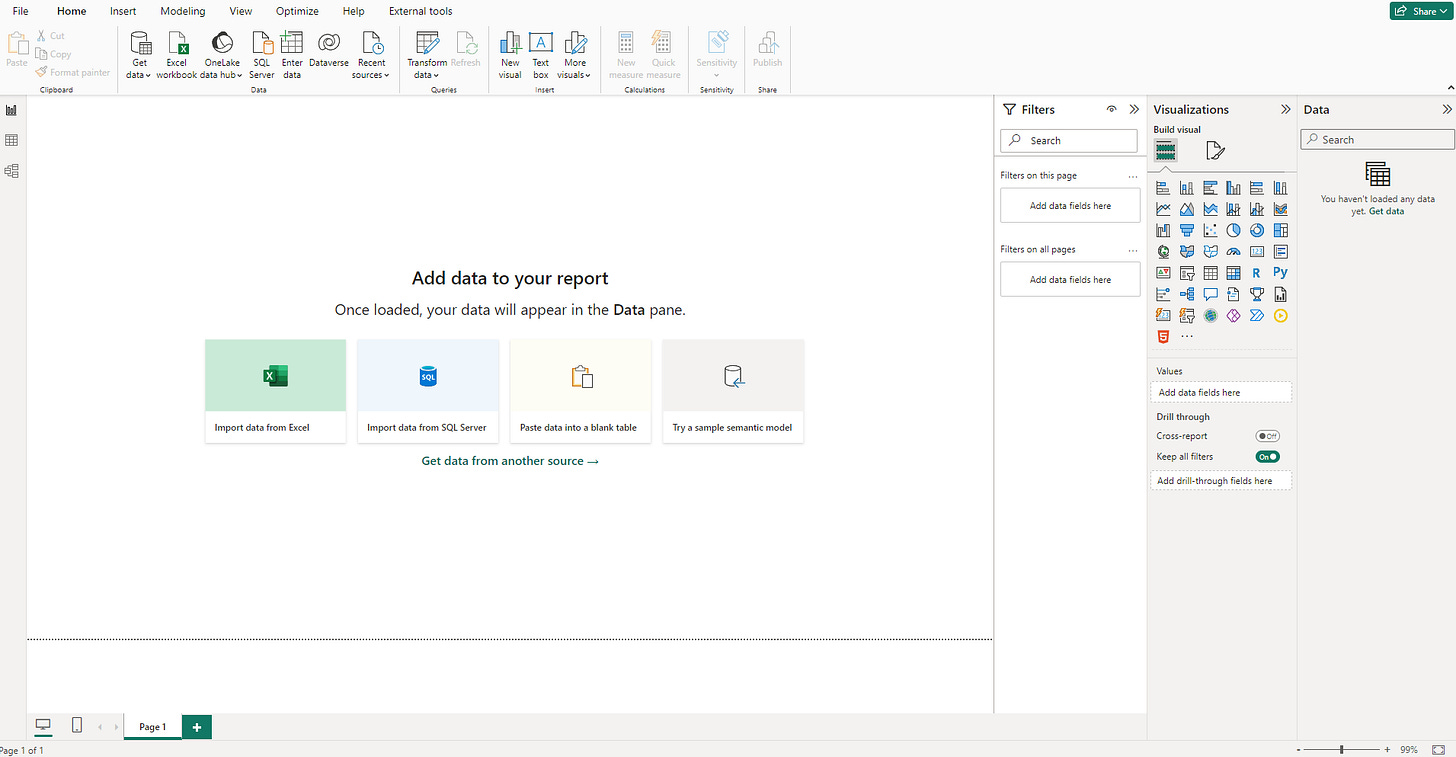Switch to Table view in left sidebar
Screen dimensions: 1456x757
[x=11, y=140]
